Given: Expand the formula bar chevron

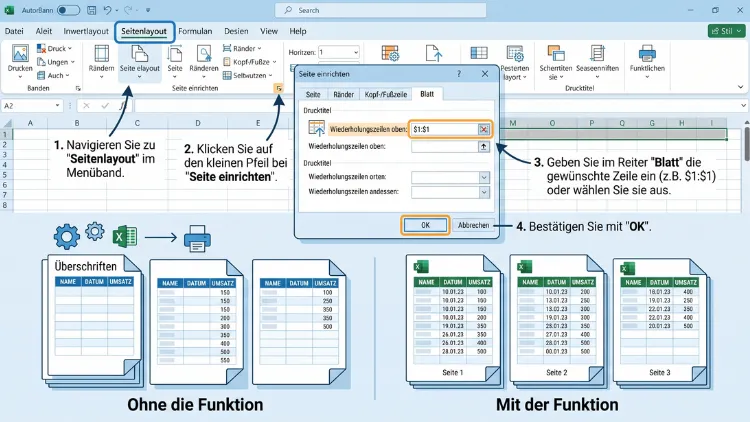Looking at the screenshot, I should point(743,106).
